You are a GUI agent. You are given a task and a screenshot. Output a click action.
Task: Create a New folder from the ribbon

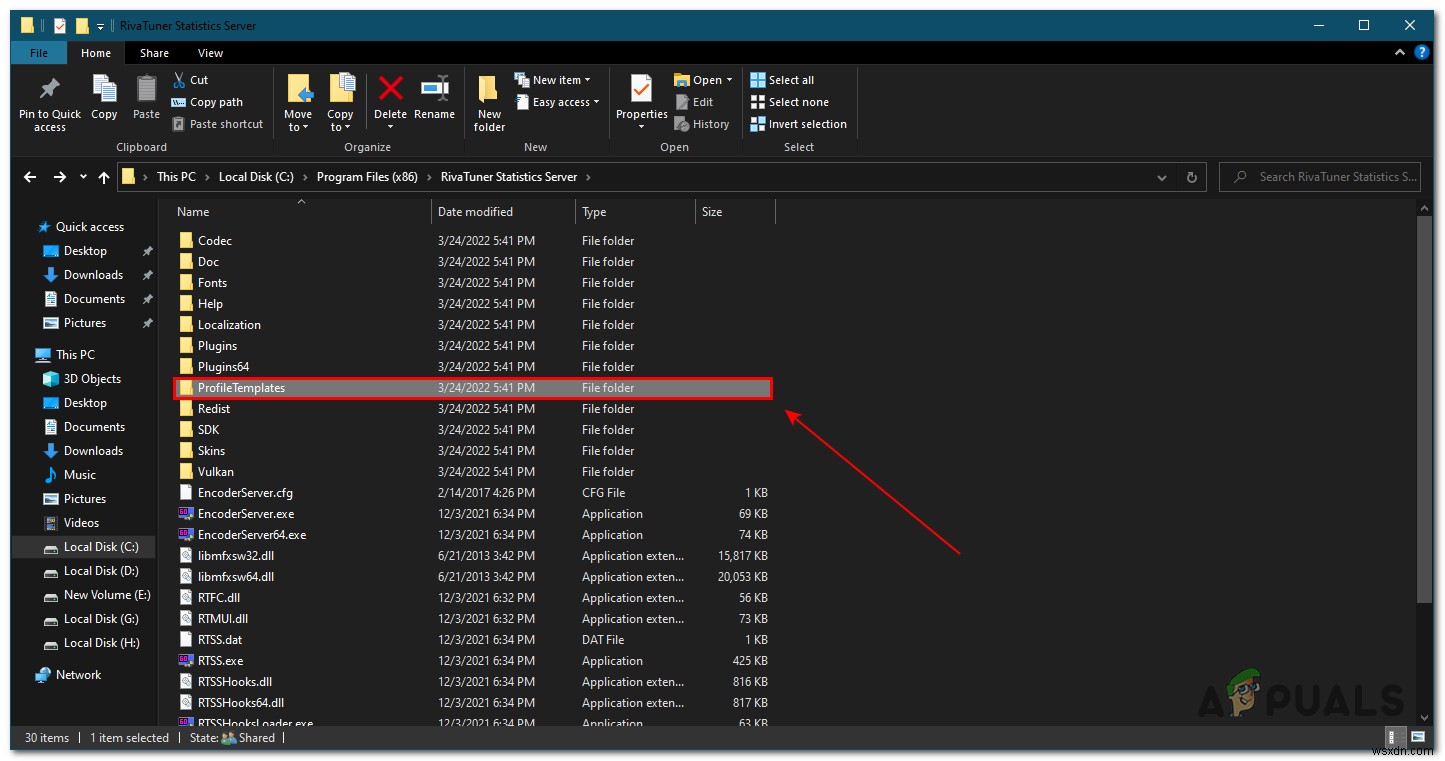tap(489, 102)
